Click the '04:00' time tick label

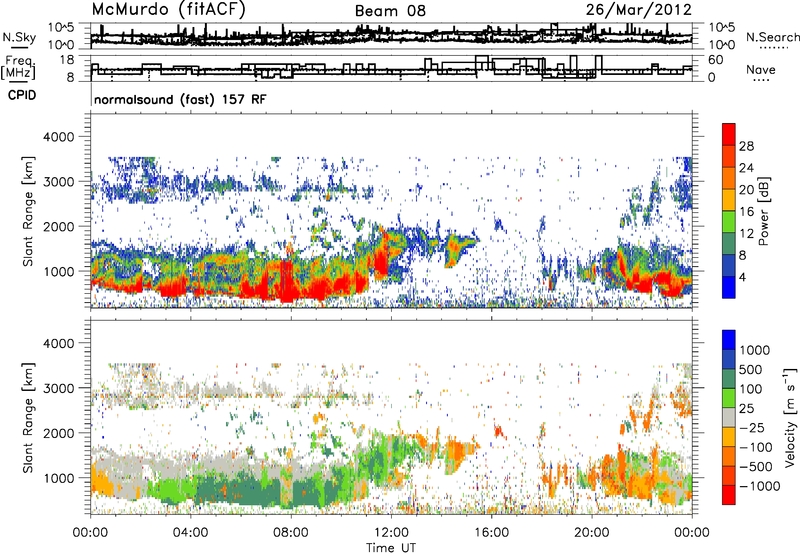point(190,533)
